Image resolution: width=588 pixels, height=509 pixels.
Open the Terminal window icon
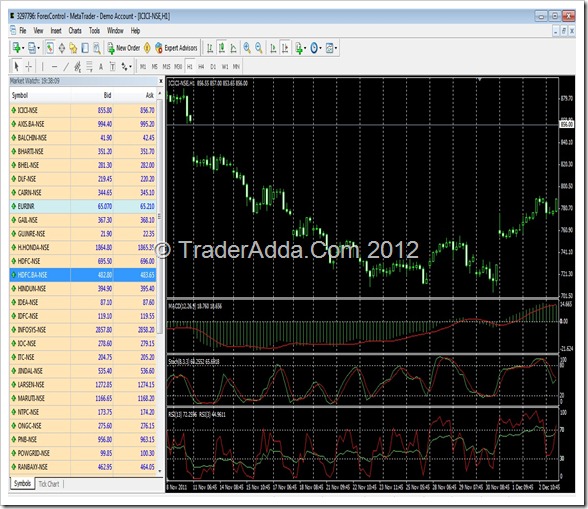pos(85,48)
